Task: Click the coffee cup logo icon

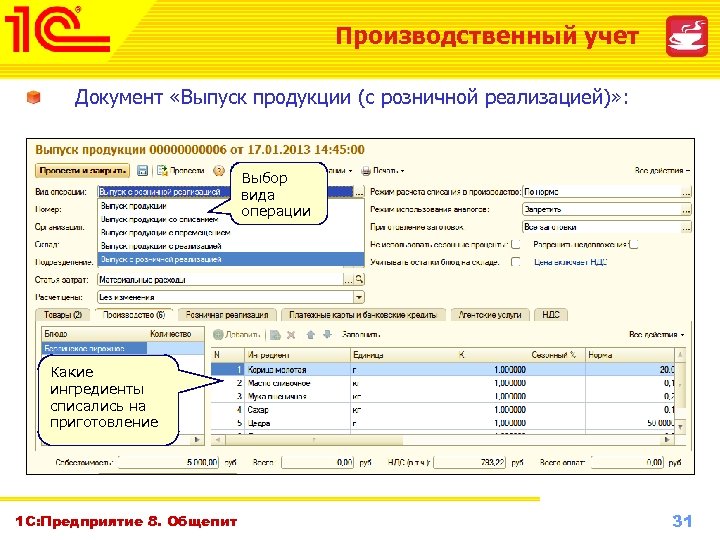Action: pos(686,36)
